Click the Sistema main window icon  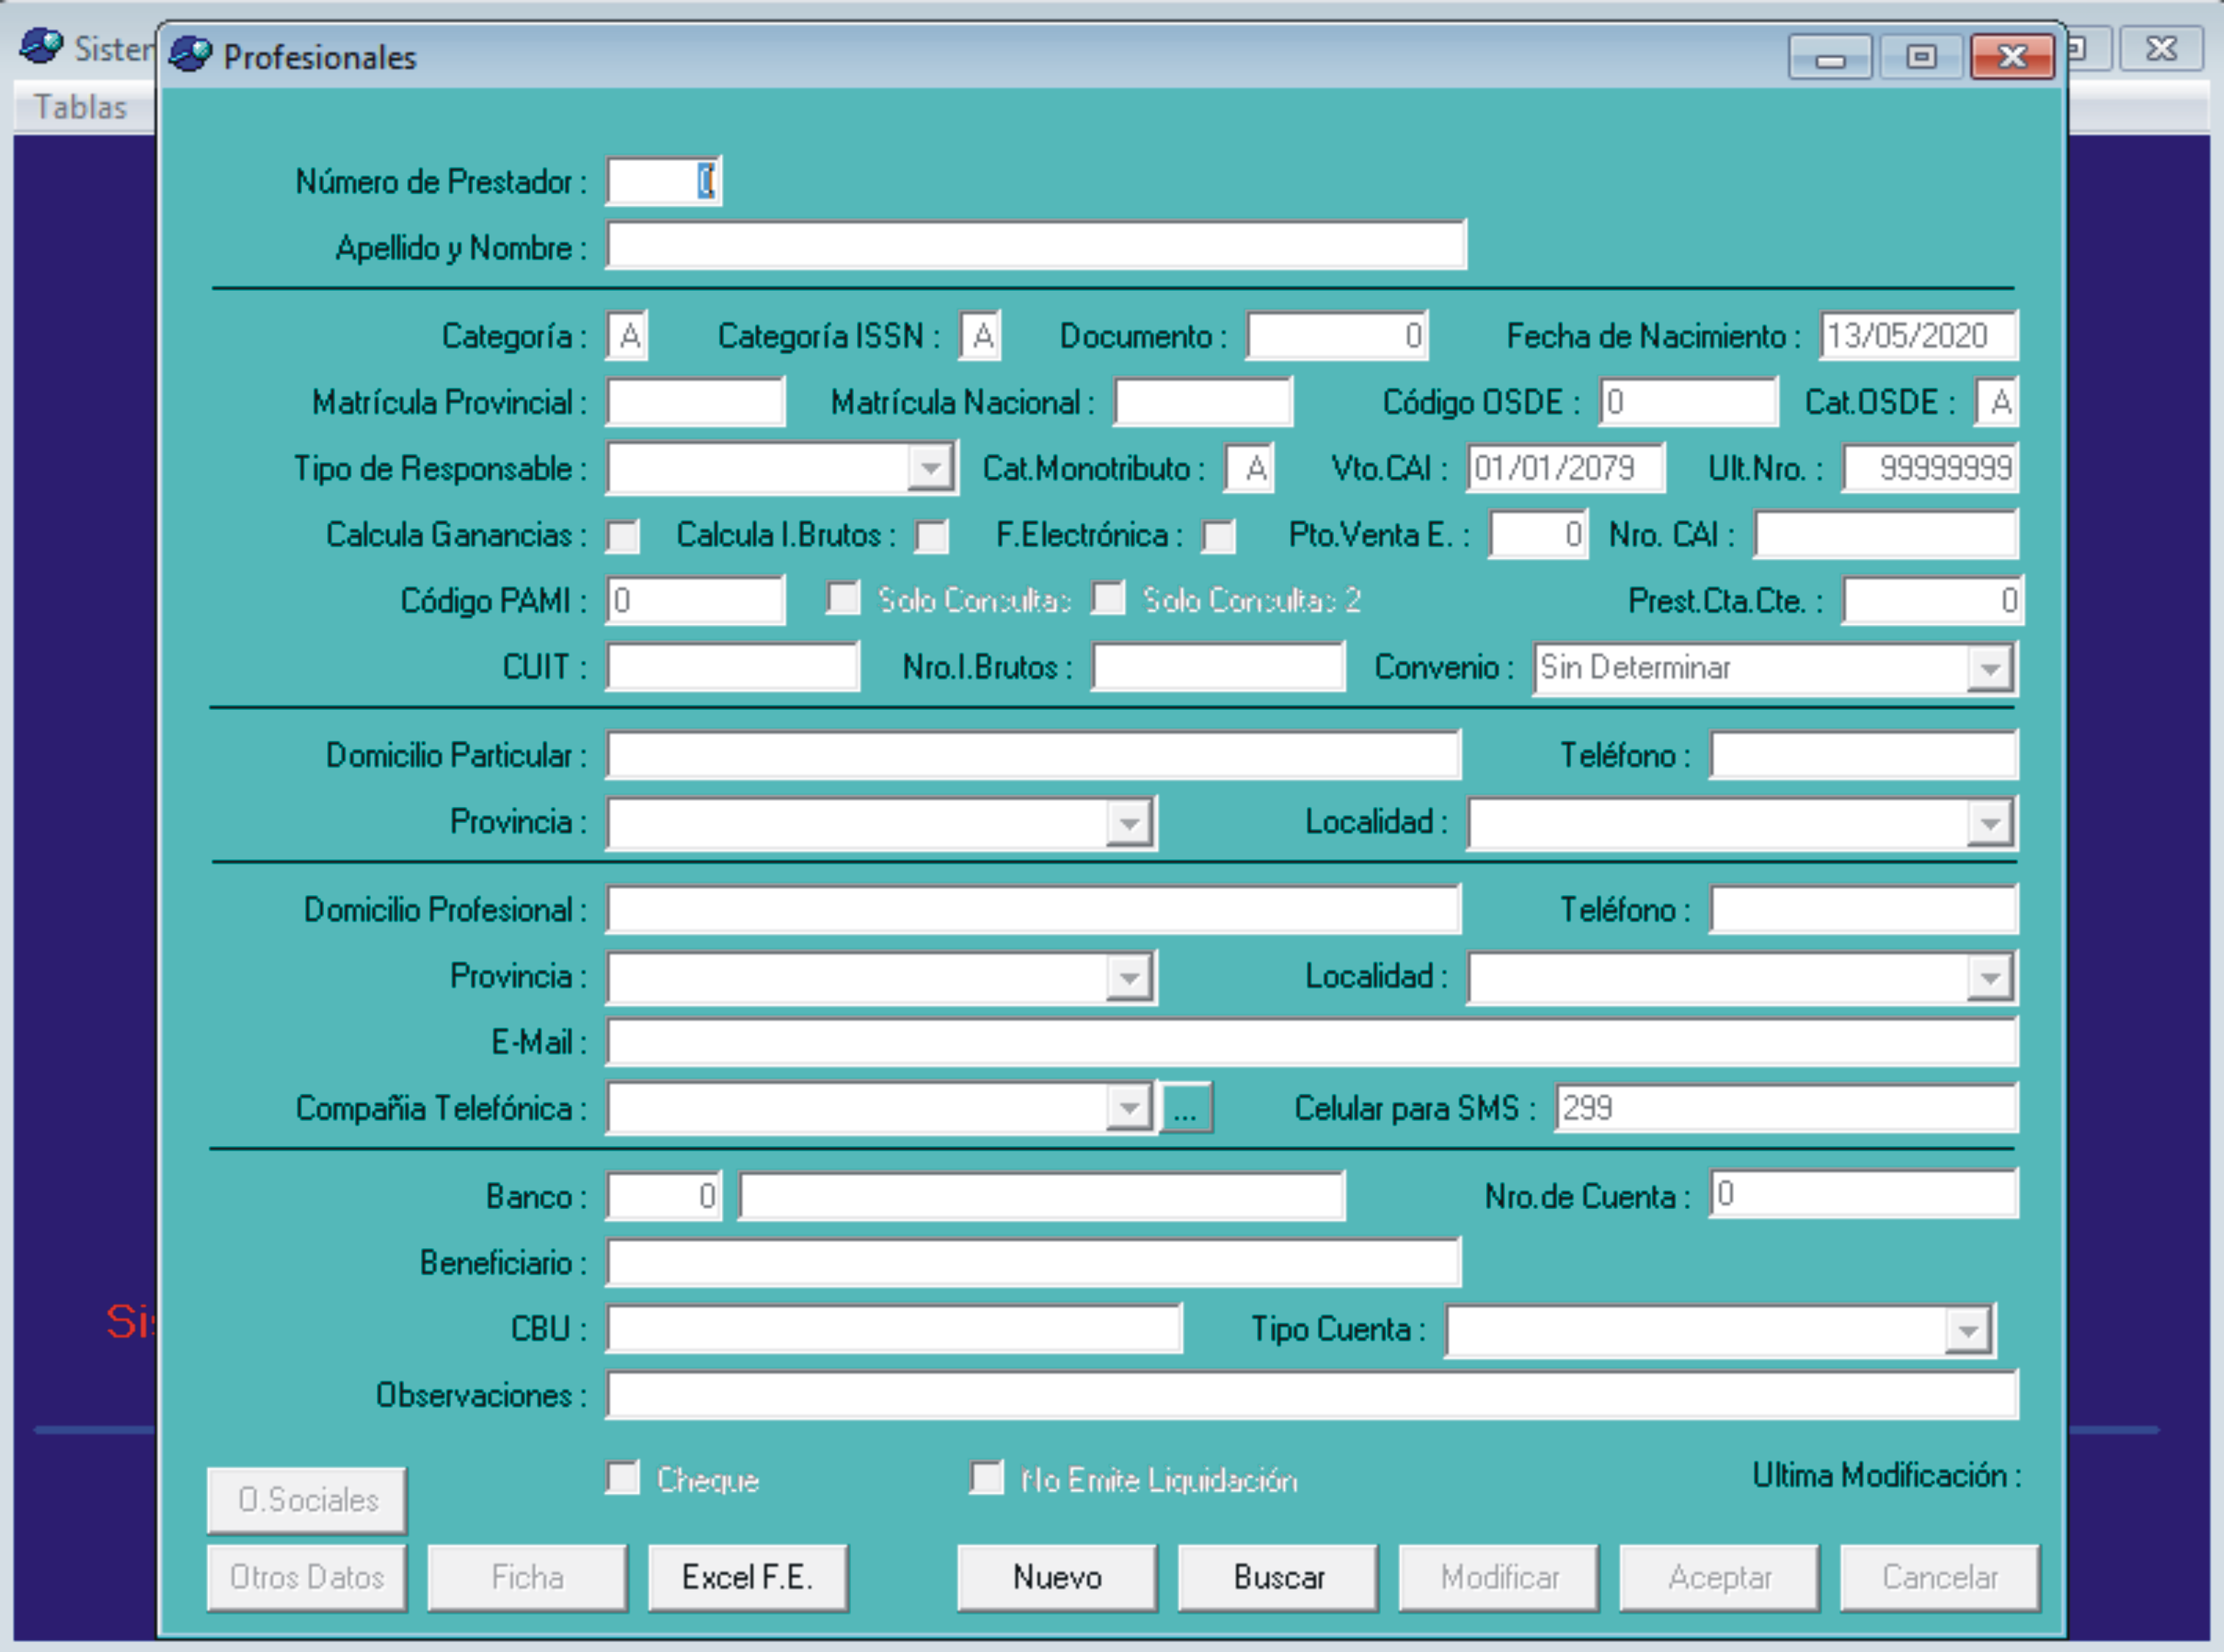(41, 46)
